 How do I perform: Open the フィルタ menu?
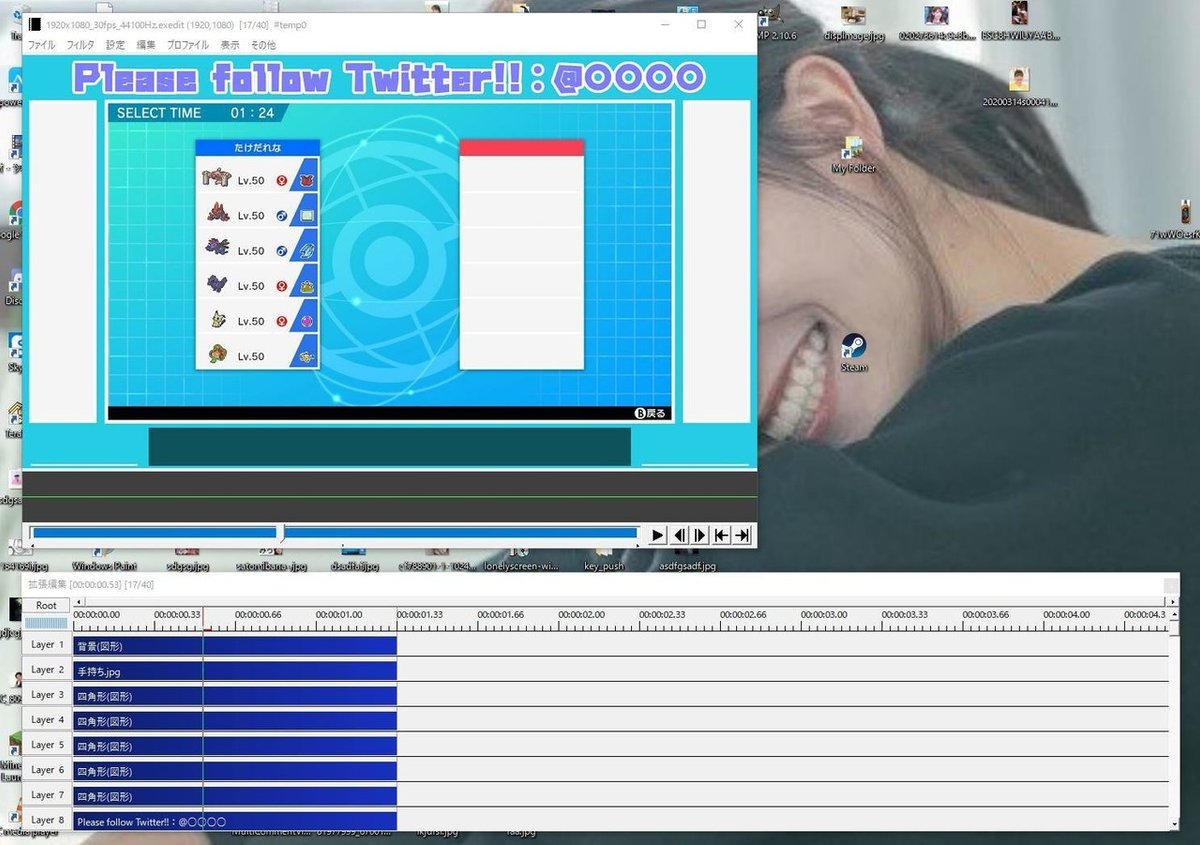coord(80,45)
